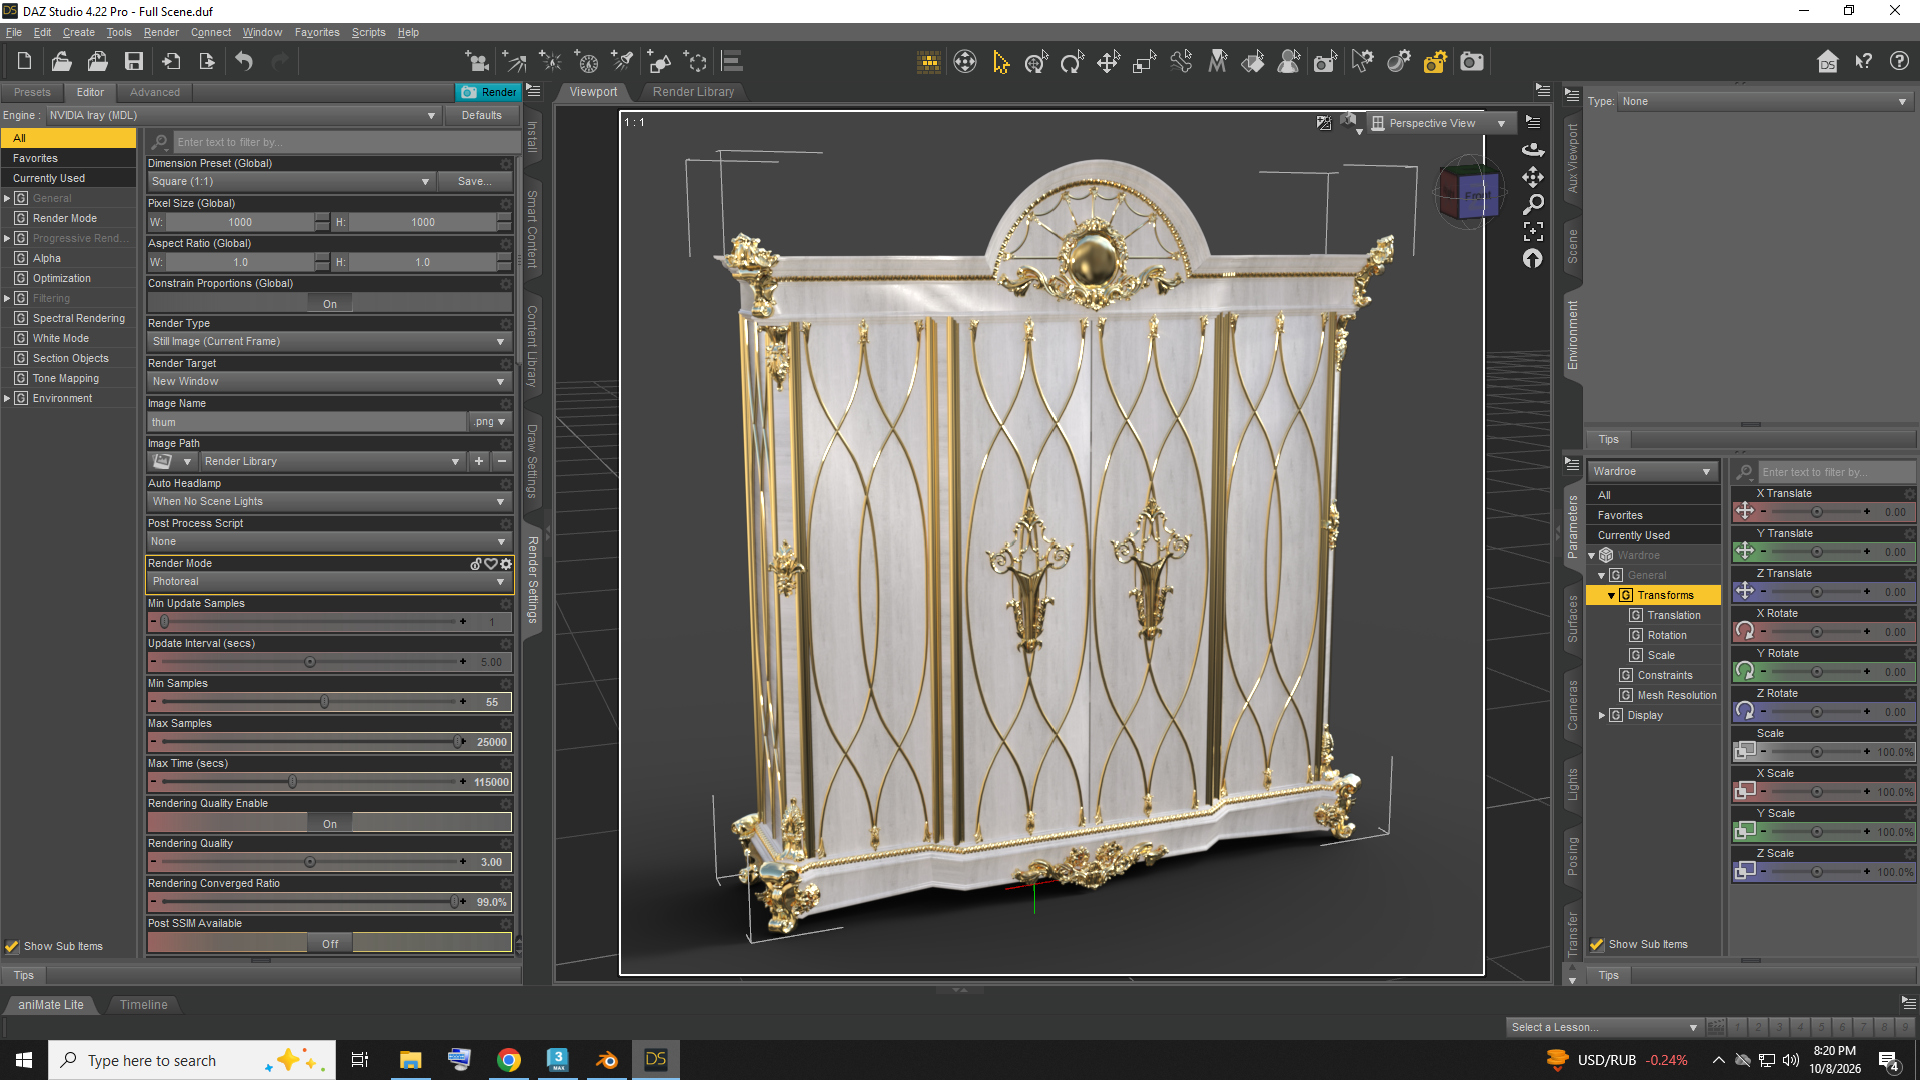Switch to the Render Library tab
The image size is (1920, 1080).
[693, 92]
